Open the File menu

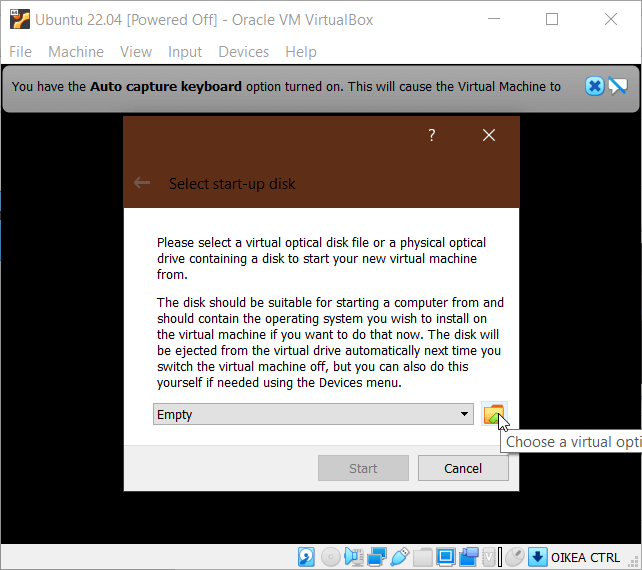[20, 52]
